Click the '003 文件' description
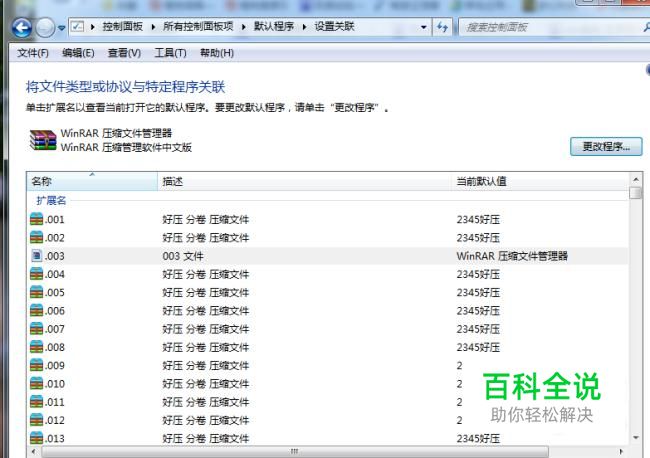Image resolution: width=650 pixels, height=458 pixels. coord(183,256)
